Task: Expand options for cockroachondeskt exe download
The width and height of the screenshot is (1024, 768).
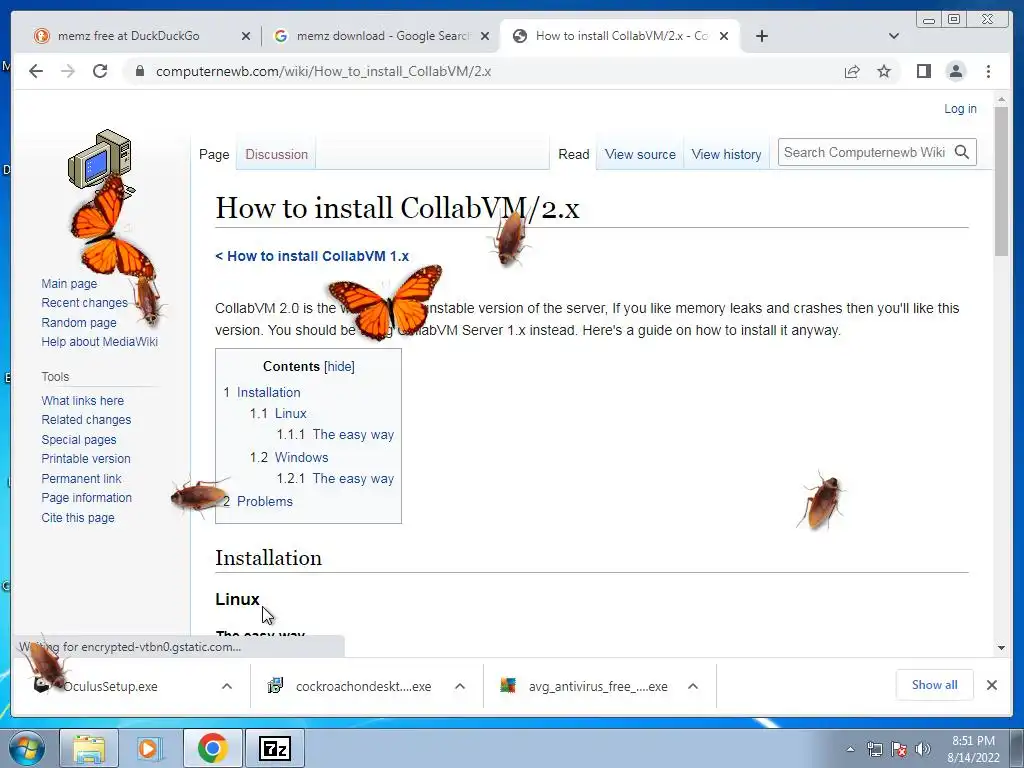Action: tap(460, 686)
